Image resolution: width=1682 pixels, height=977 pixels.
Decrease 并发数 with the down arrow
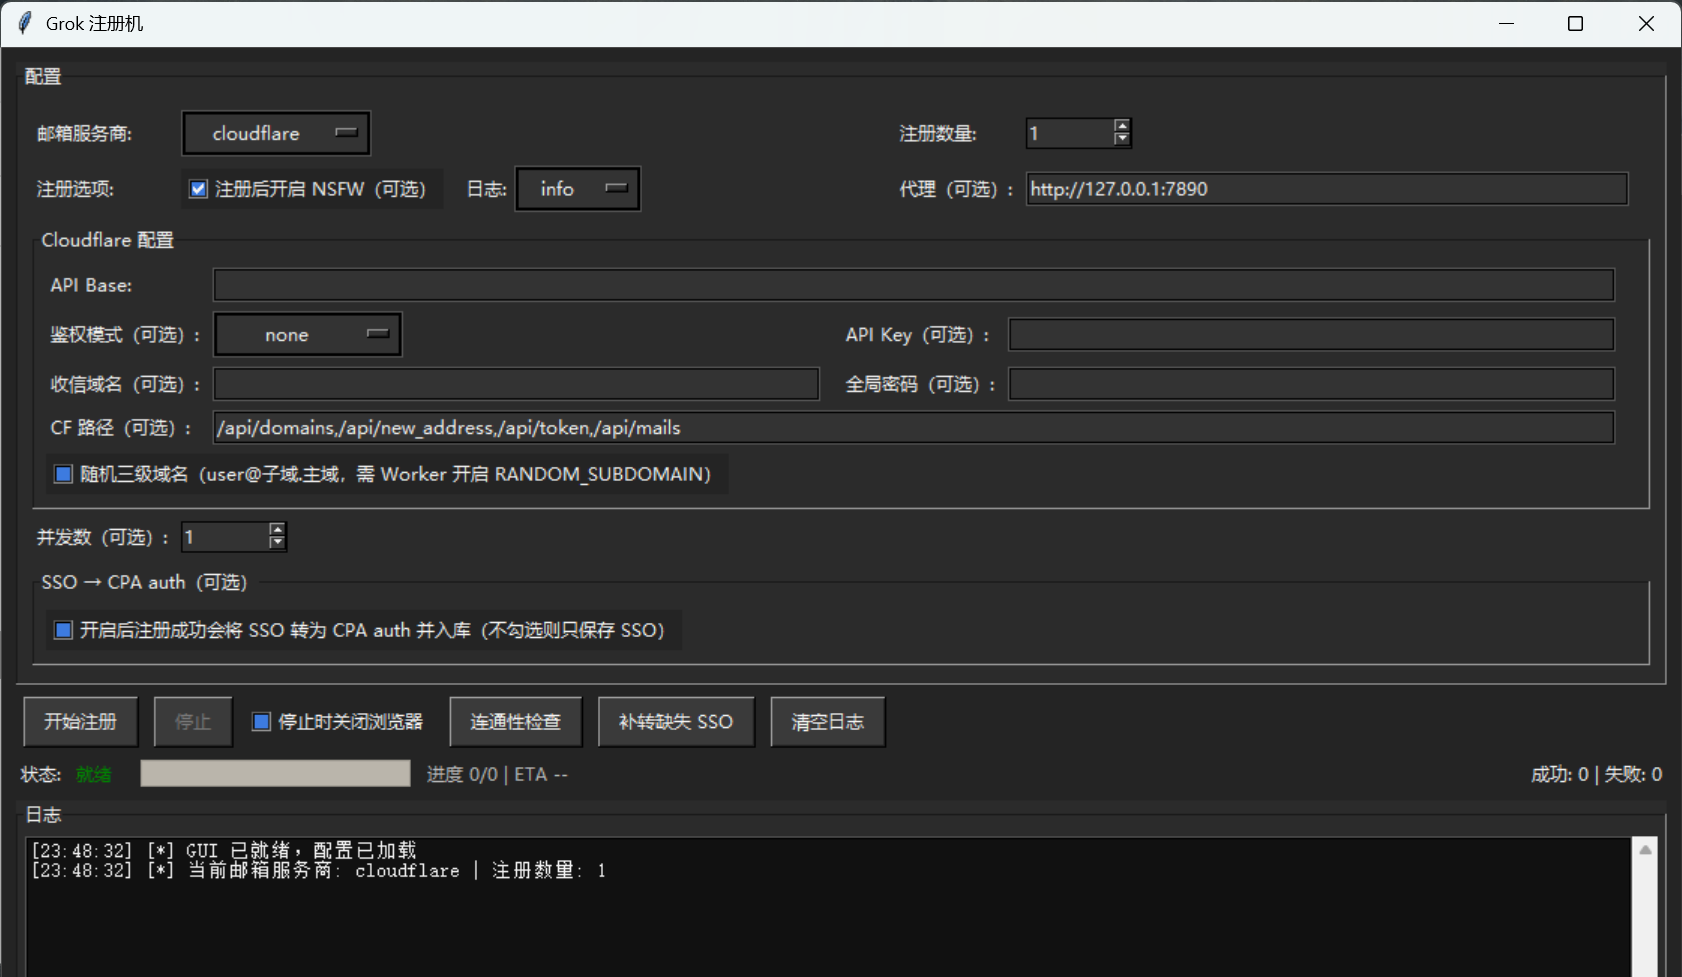click(277, 544)
